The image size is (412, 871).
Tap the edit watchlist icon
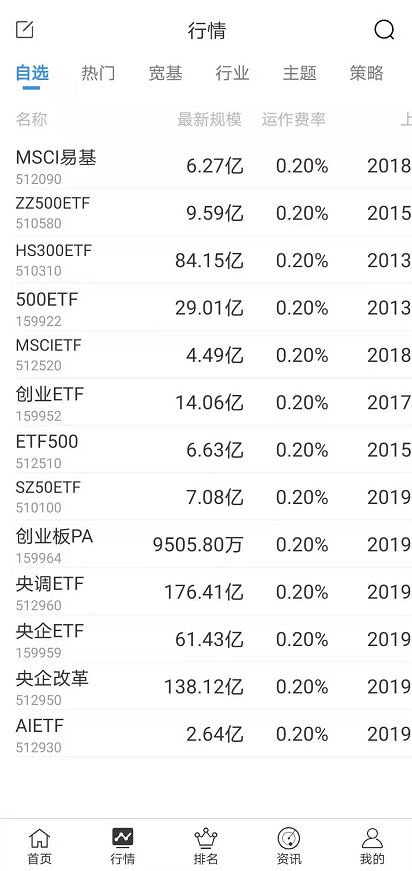click(24, 29)
